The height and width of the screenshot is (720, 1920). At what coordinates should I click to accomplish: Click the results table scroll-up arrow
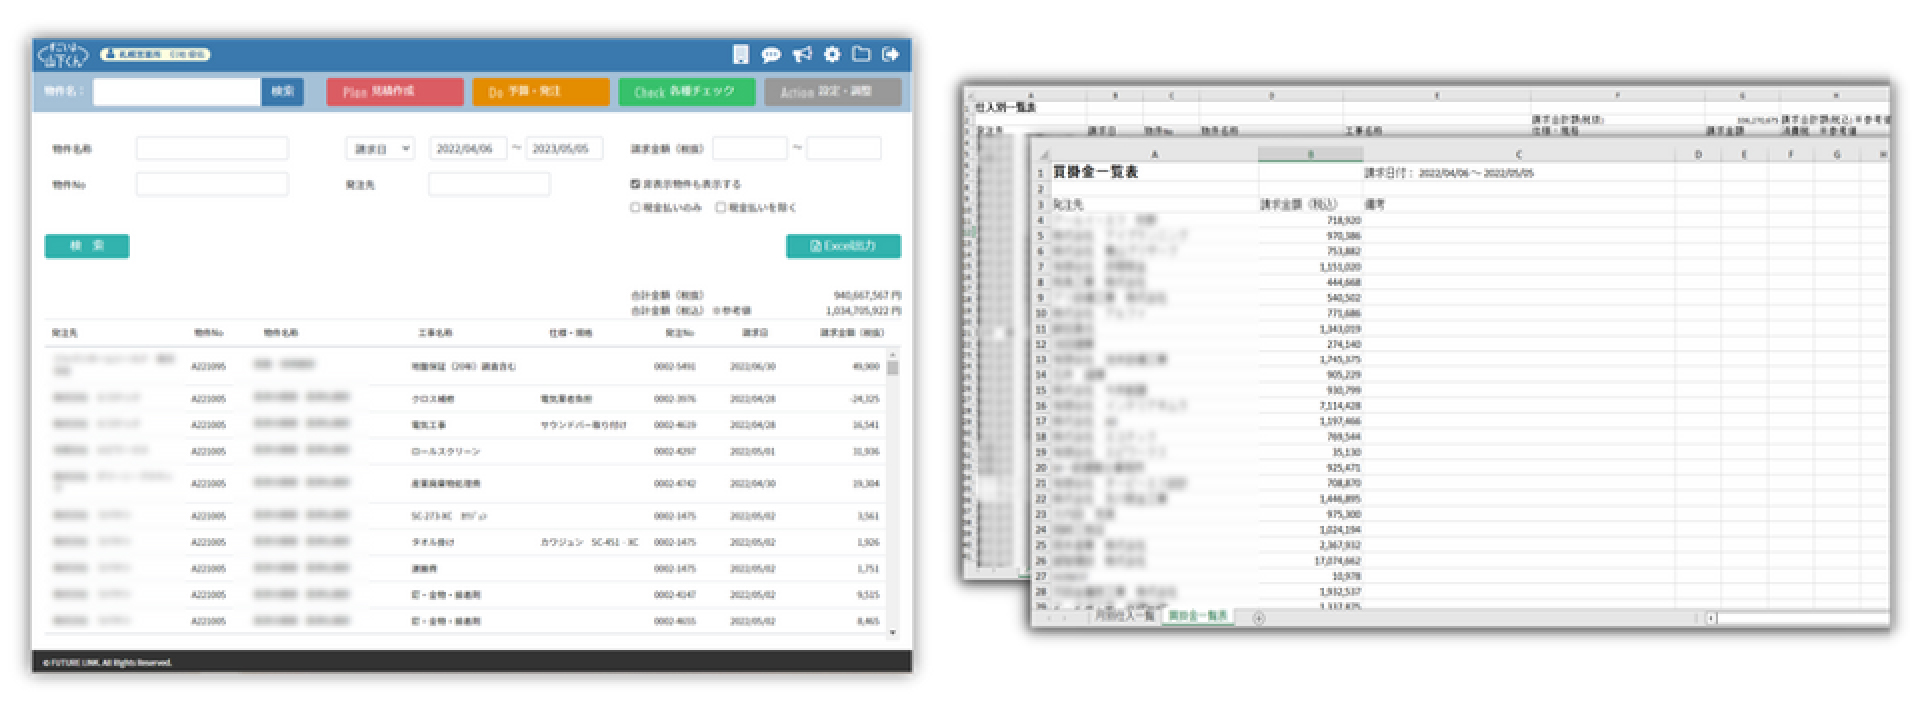[x=892, y=353]
